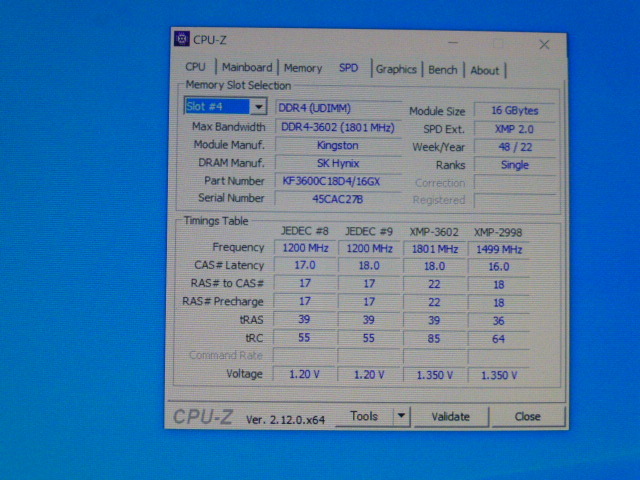The image size is (640, 480).
Task: Click XMP-2998 tRAS value 36
Action: tap(499, 321)
